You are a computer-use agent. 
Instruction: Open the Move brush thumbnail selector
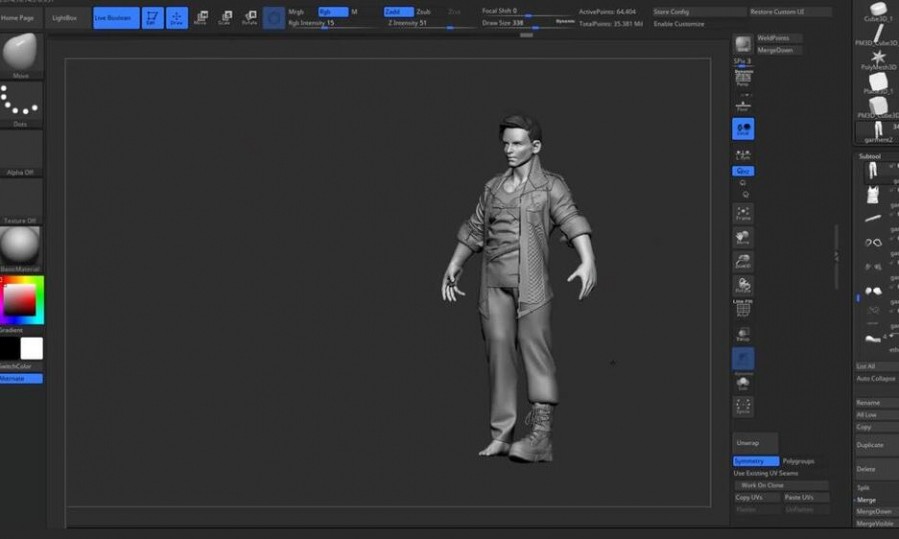21,55
